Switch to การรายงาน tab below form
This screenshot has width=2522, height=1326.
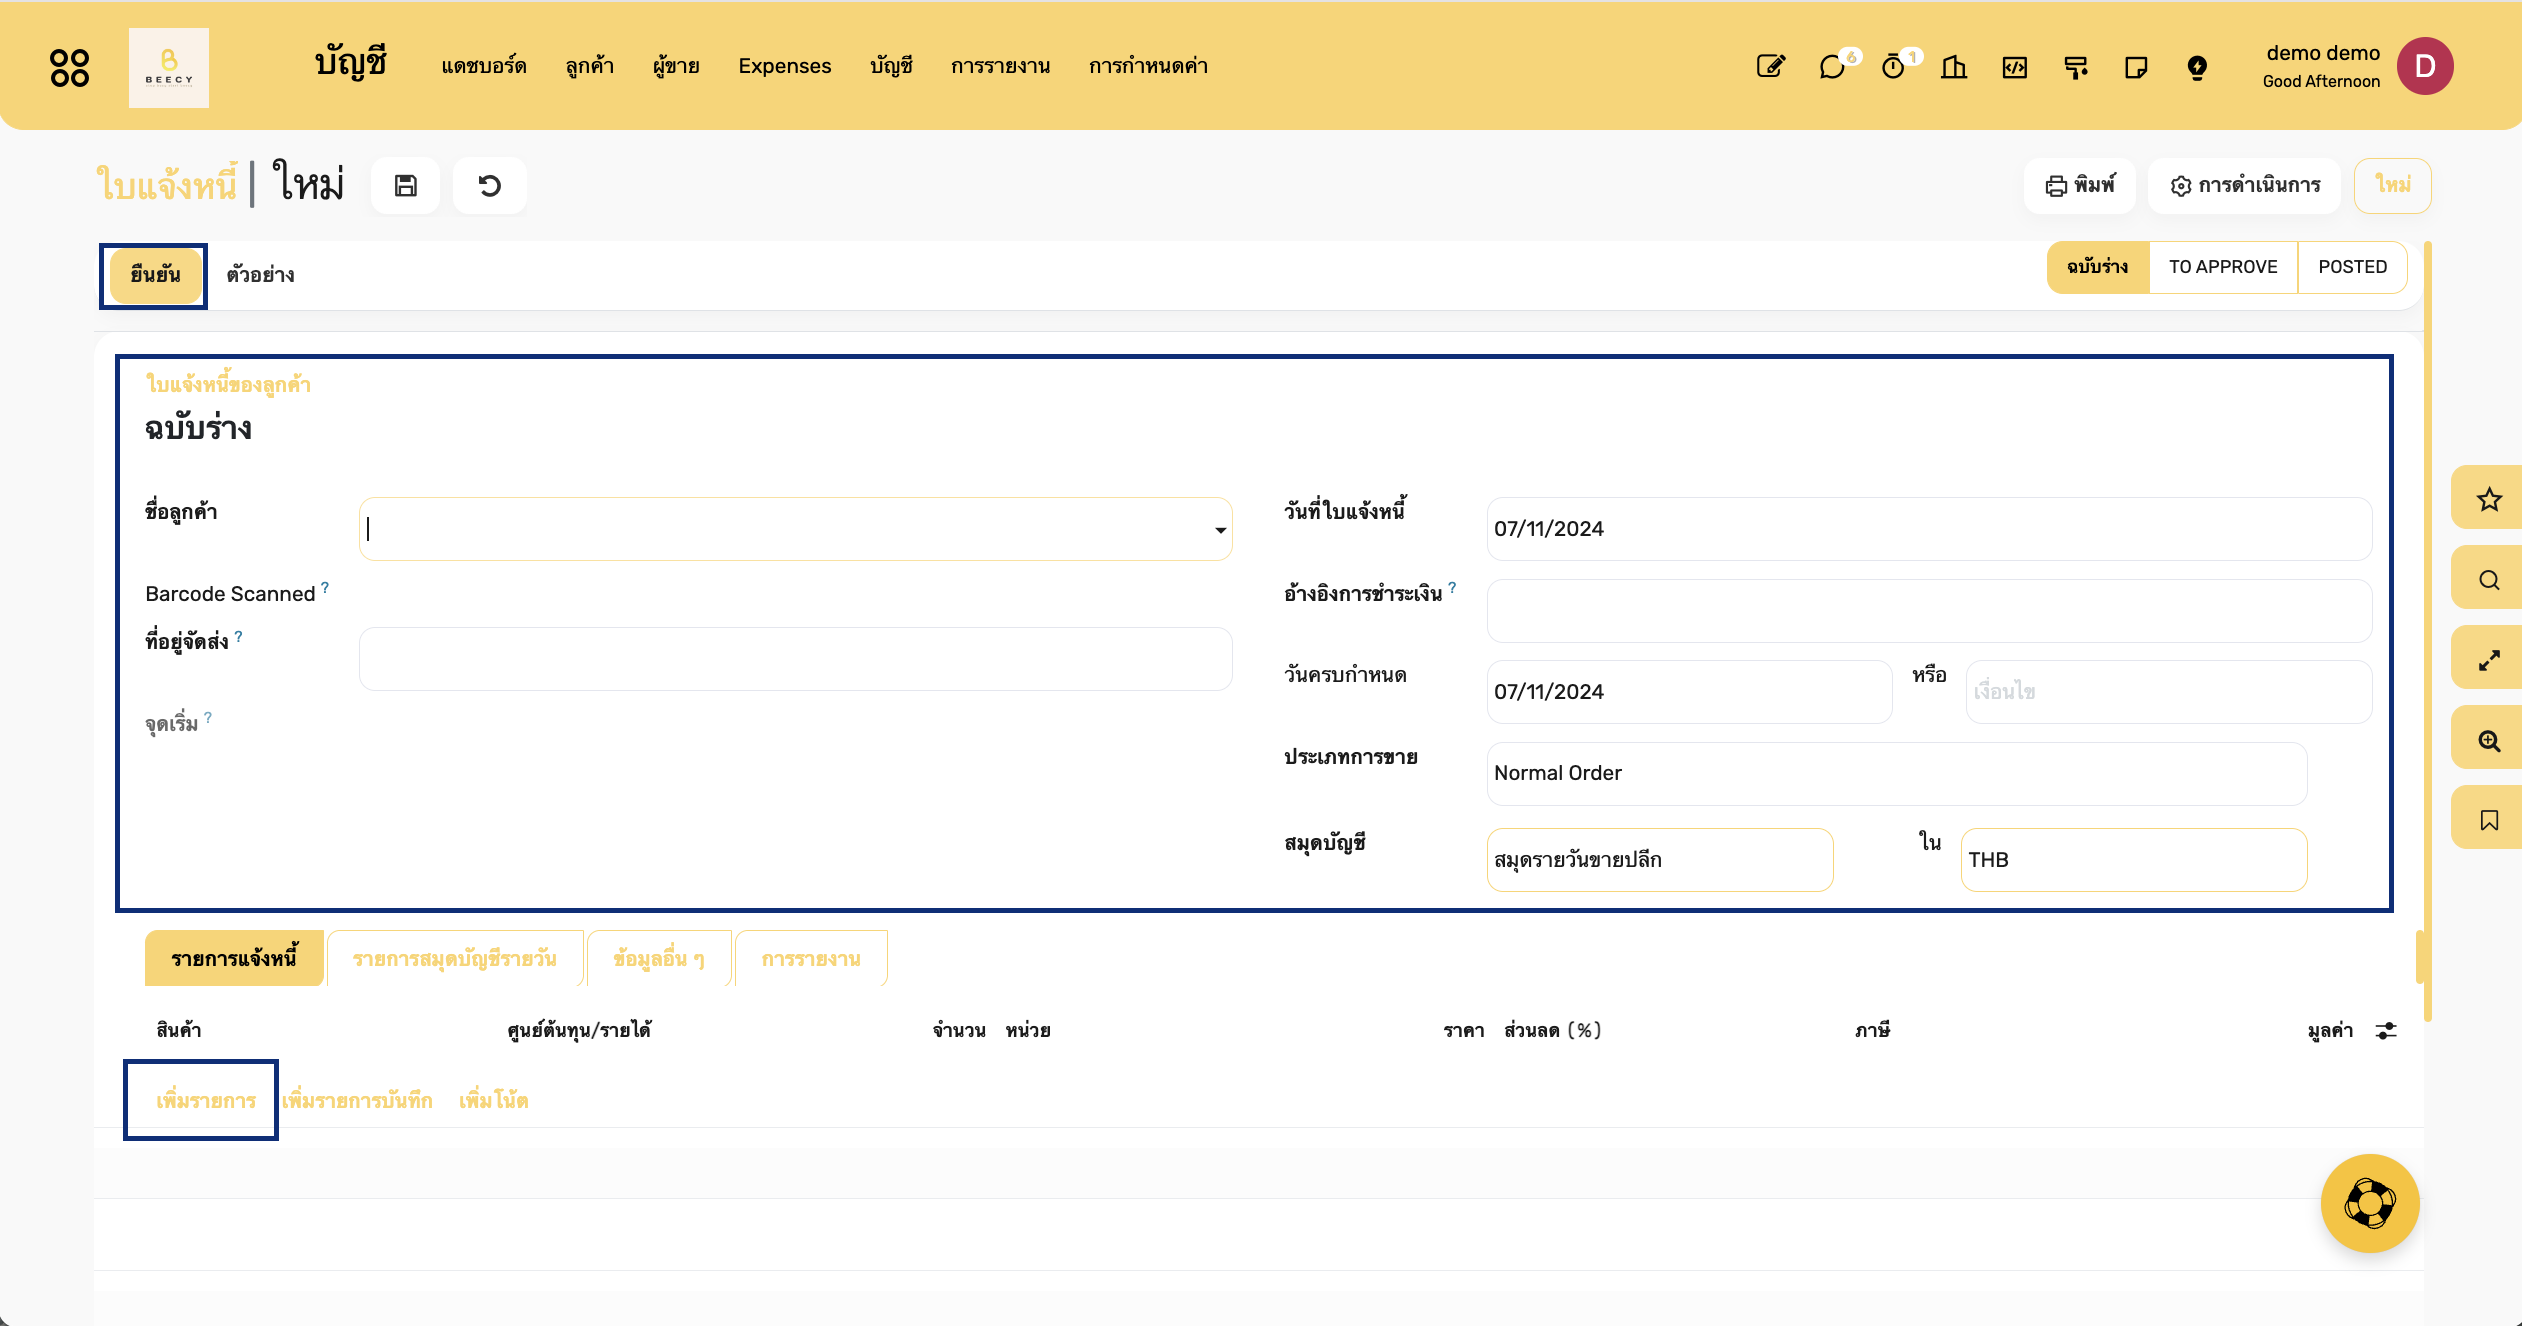tap(811, 958)
